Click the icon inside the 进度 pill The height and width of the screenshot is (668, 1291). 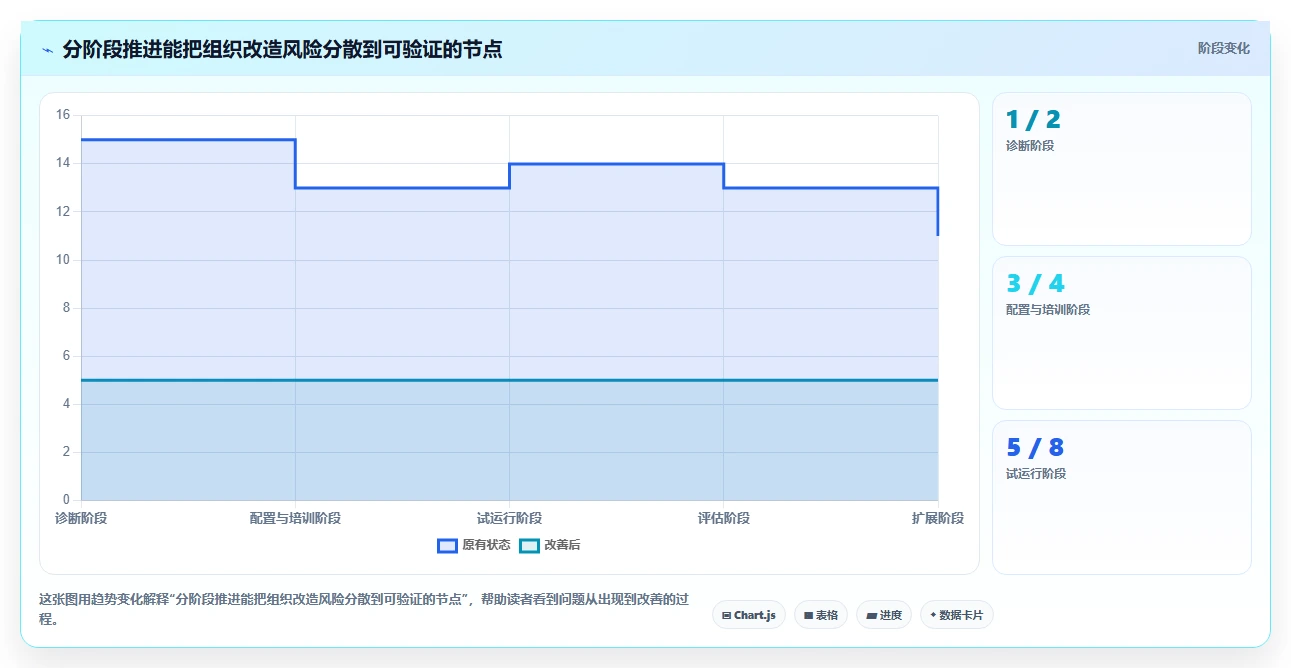pyautogui.click(x=872, y=616)
